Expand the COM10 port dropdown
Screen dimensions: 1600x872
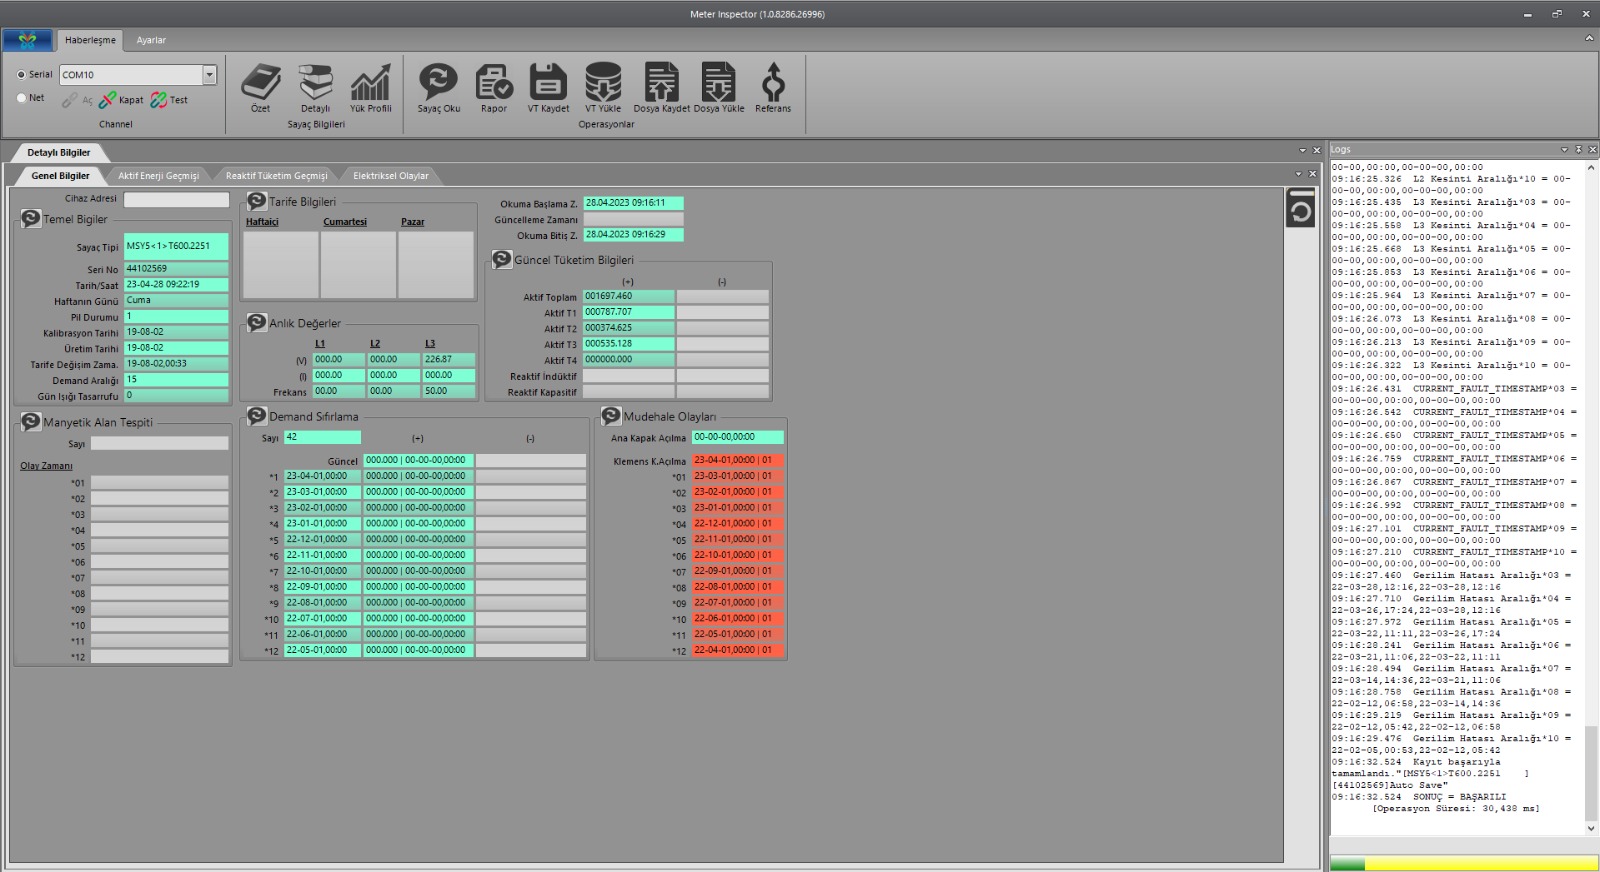(209, 75)
